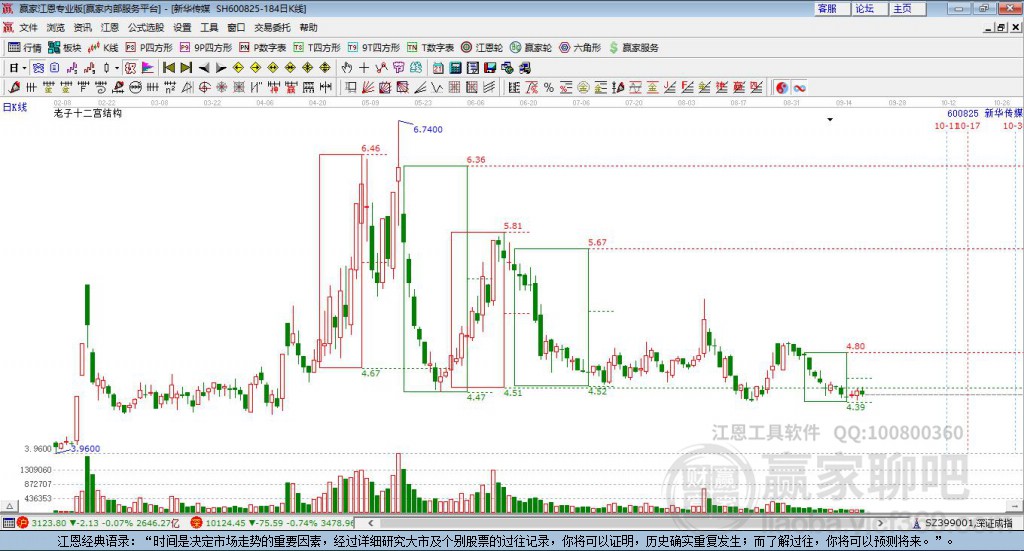Click the grid icon in status bar
Image resolution: width=1024 pixels, height=551 pixels.
click(x=8, y=523)
